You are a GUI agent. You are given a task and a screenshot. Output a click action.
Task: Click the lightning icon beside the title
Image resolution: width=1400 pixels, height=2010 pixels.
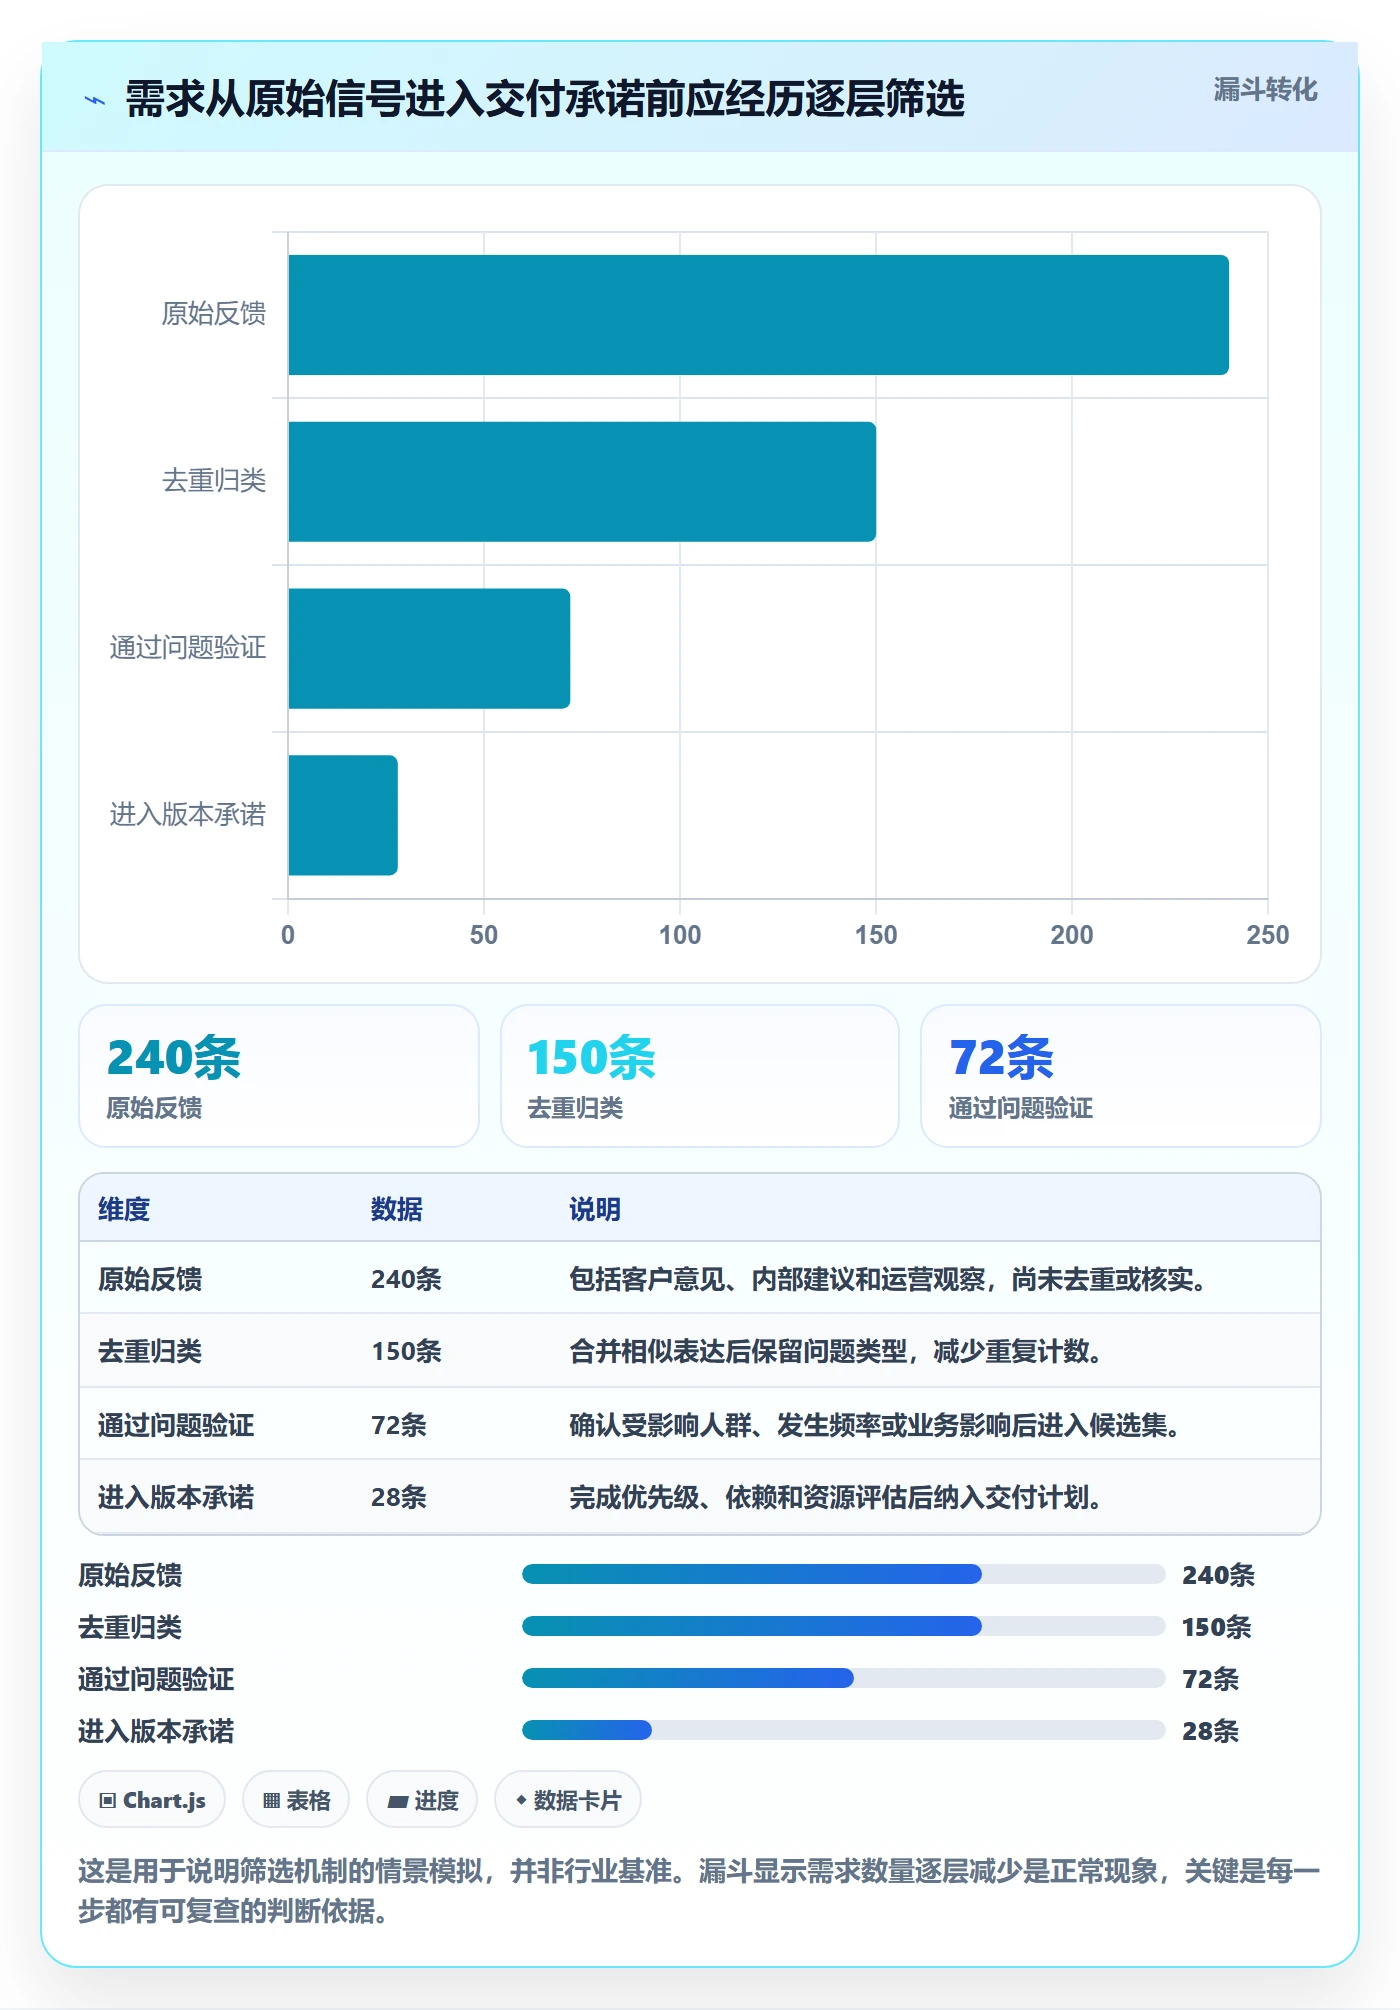(x=95, y=100)
